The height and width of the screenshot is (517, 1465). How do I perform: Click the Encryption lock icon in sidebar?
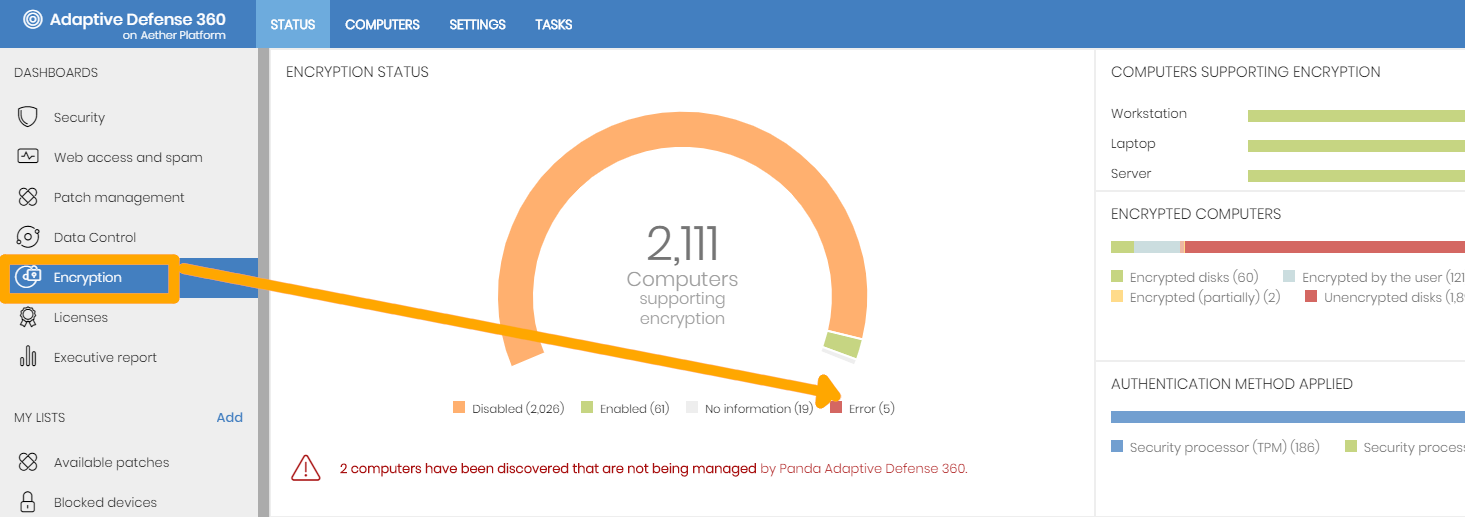coord(28,277)
